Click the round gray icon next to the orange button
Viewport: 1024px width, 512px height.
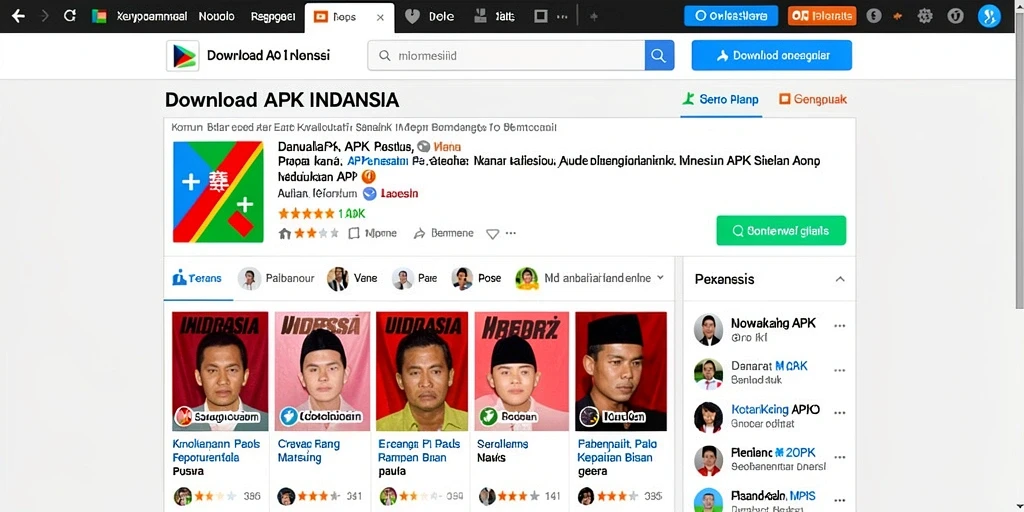[874, 16]
